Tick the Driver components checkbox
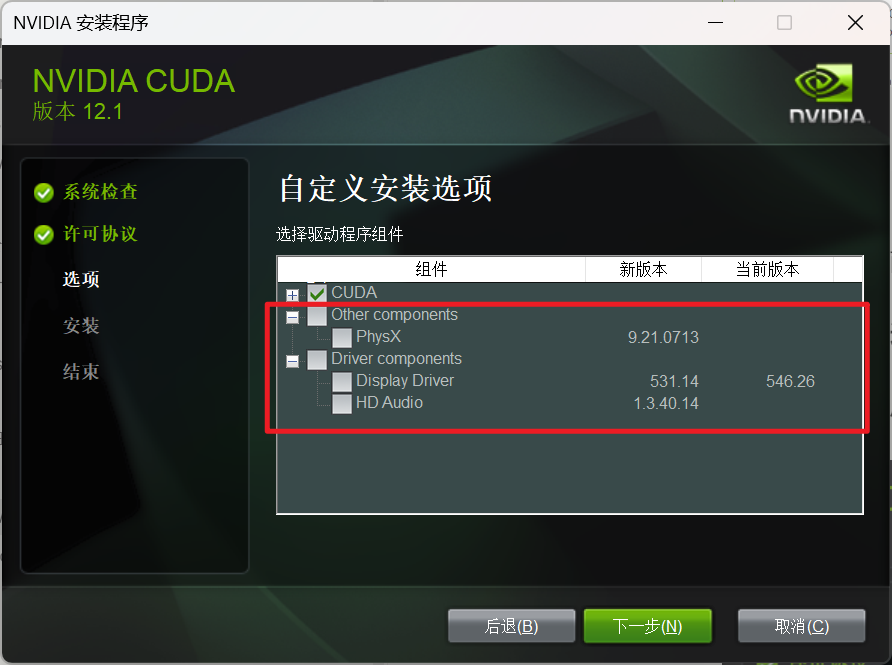This screenshot has width=892, height=665. click(317, 360)
